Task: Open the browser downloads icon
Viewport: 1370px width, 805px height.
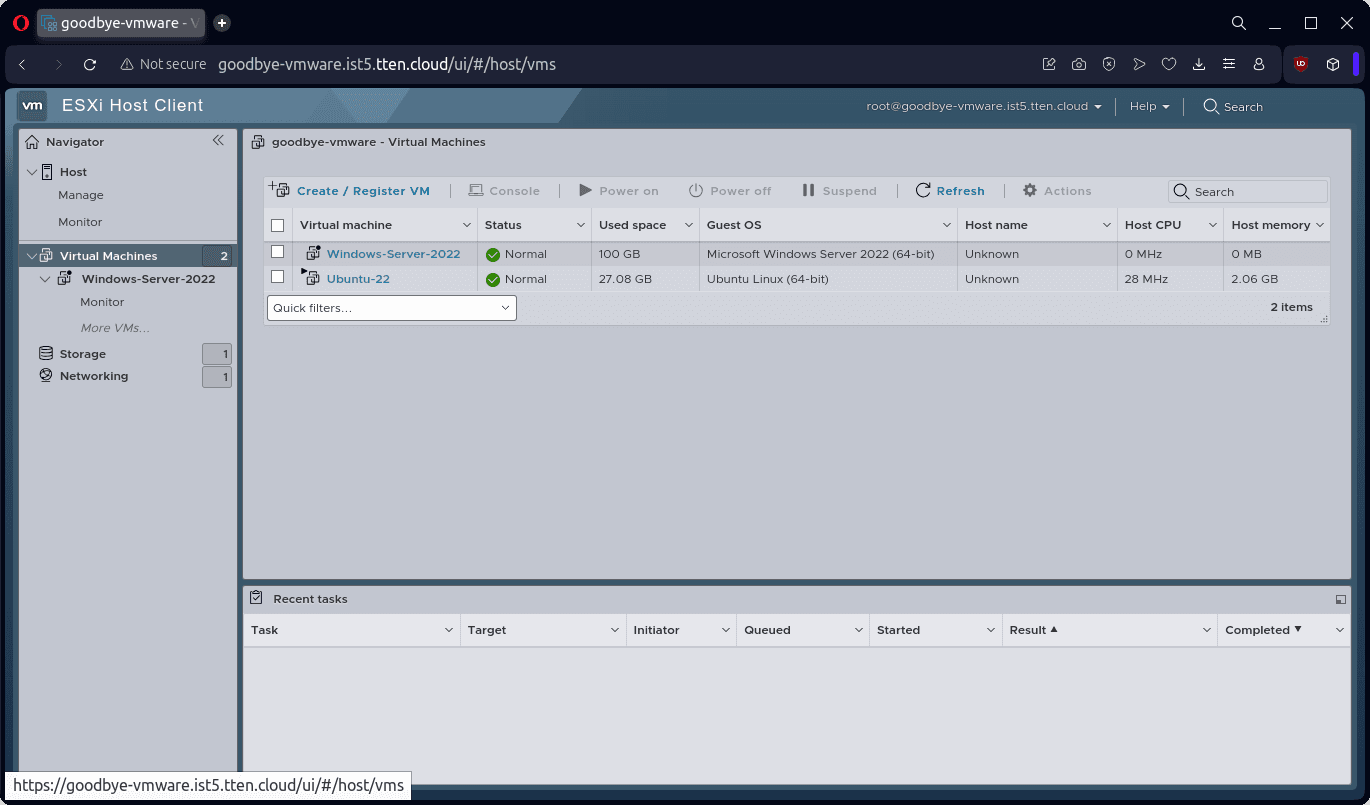Action: tap(1199, 64)
